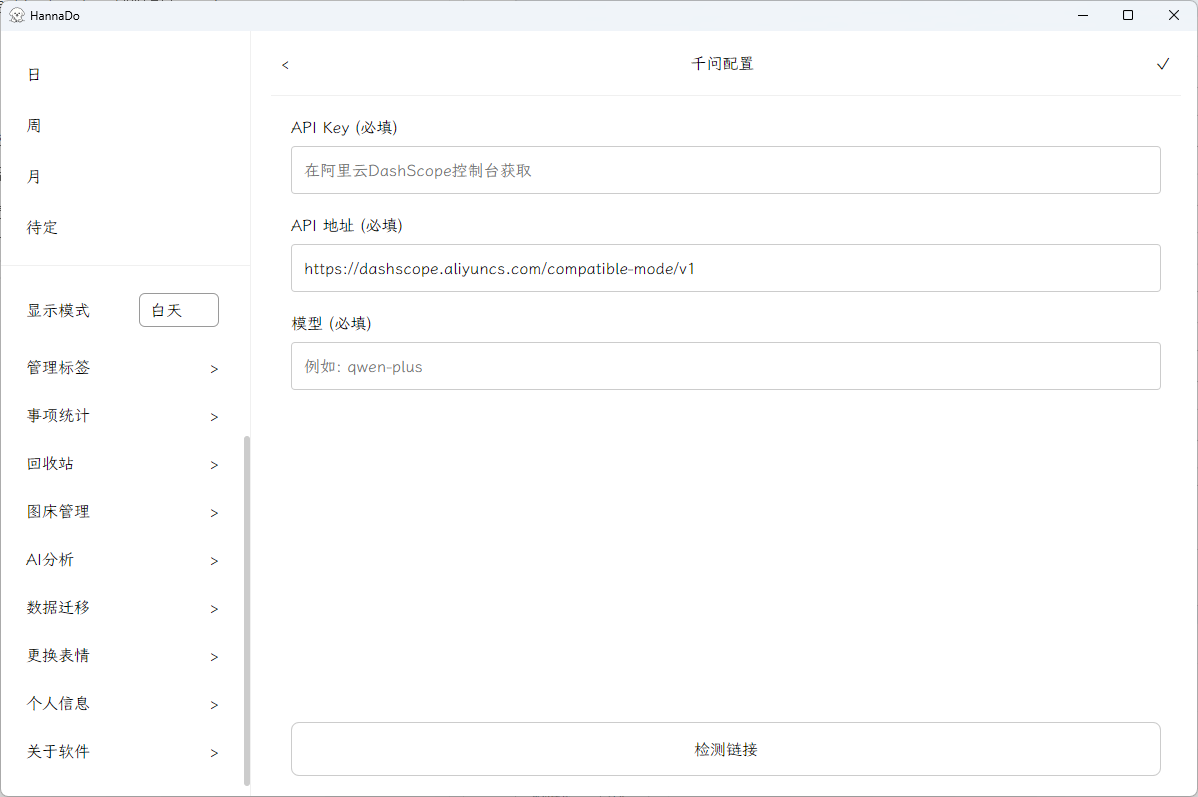Click the HannaDo app logo icon

click(16, 15)
